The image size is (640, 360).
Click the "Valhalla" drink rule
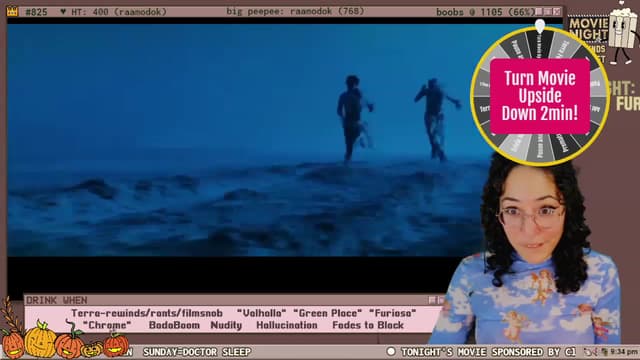click(262, 313)
